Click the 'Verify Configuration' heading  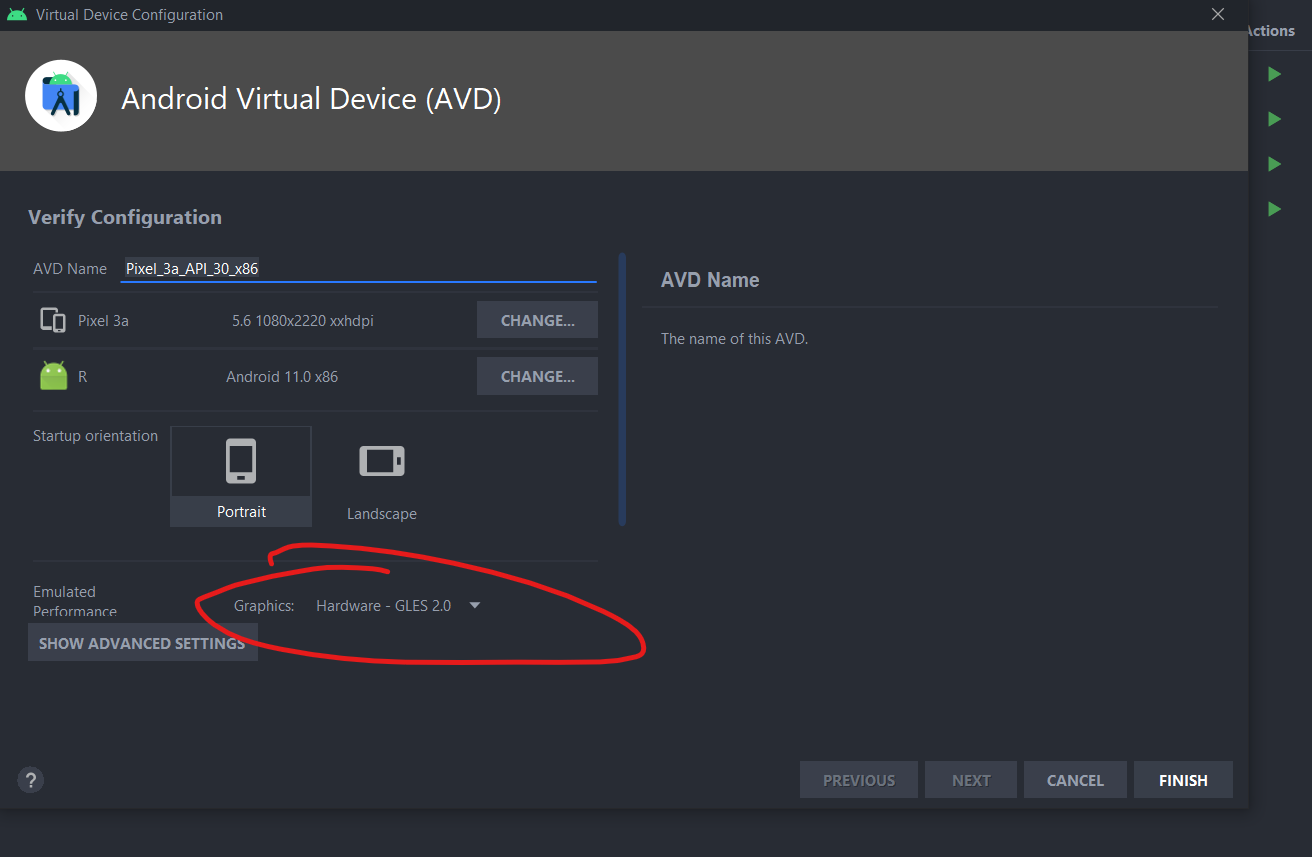[x=125, y=217]
